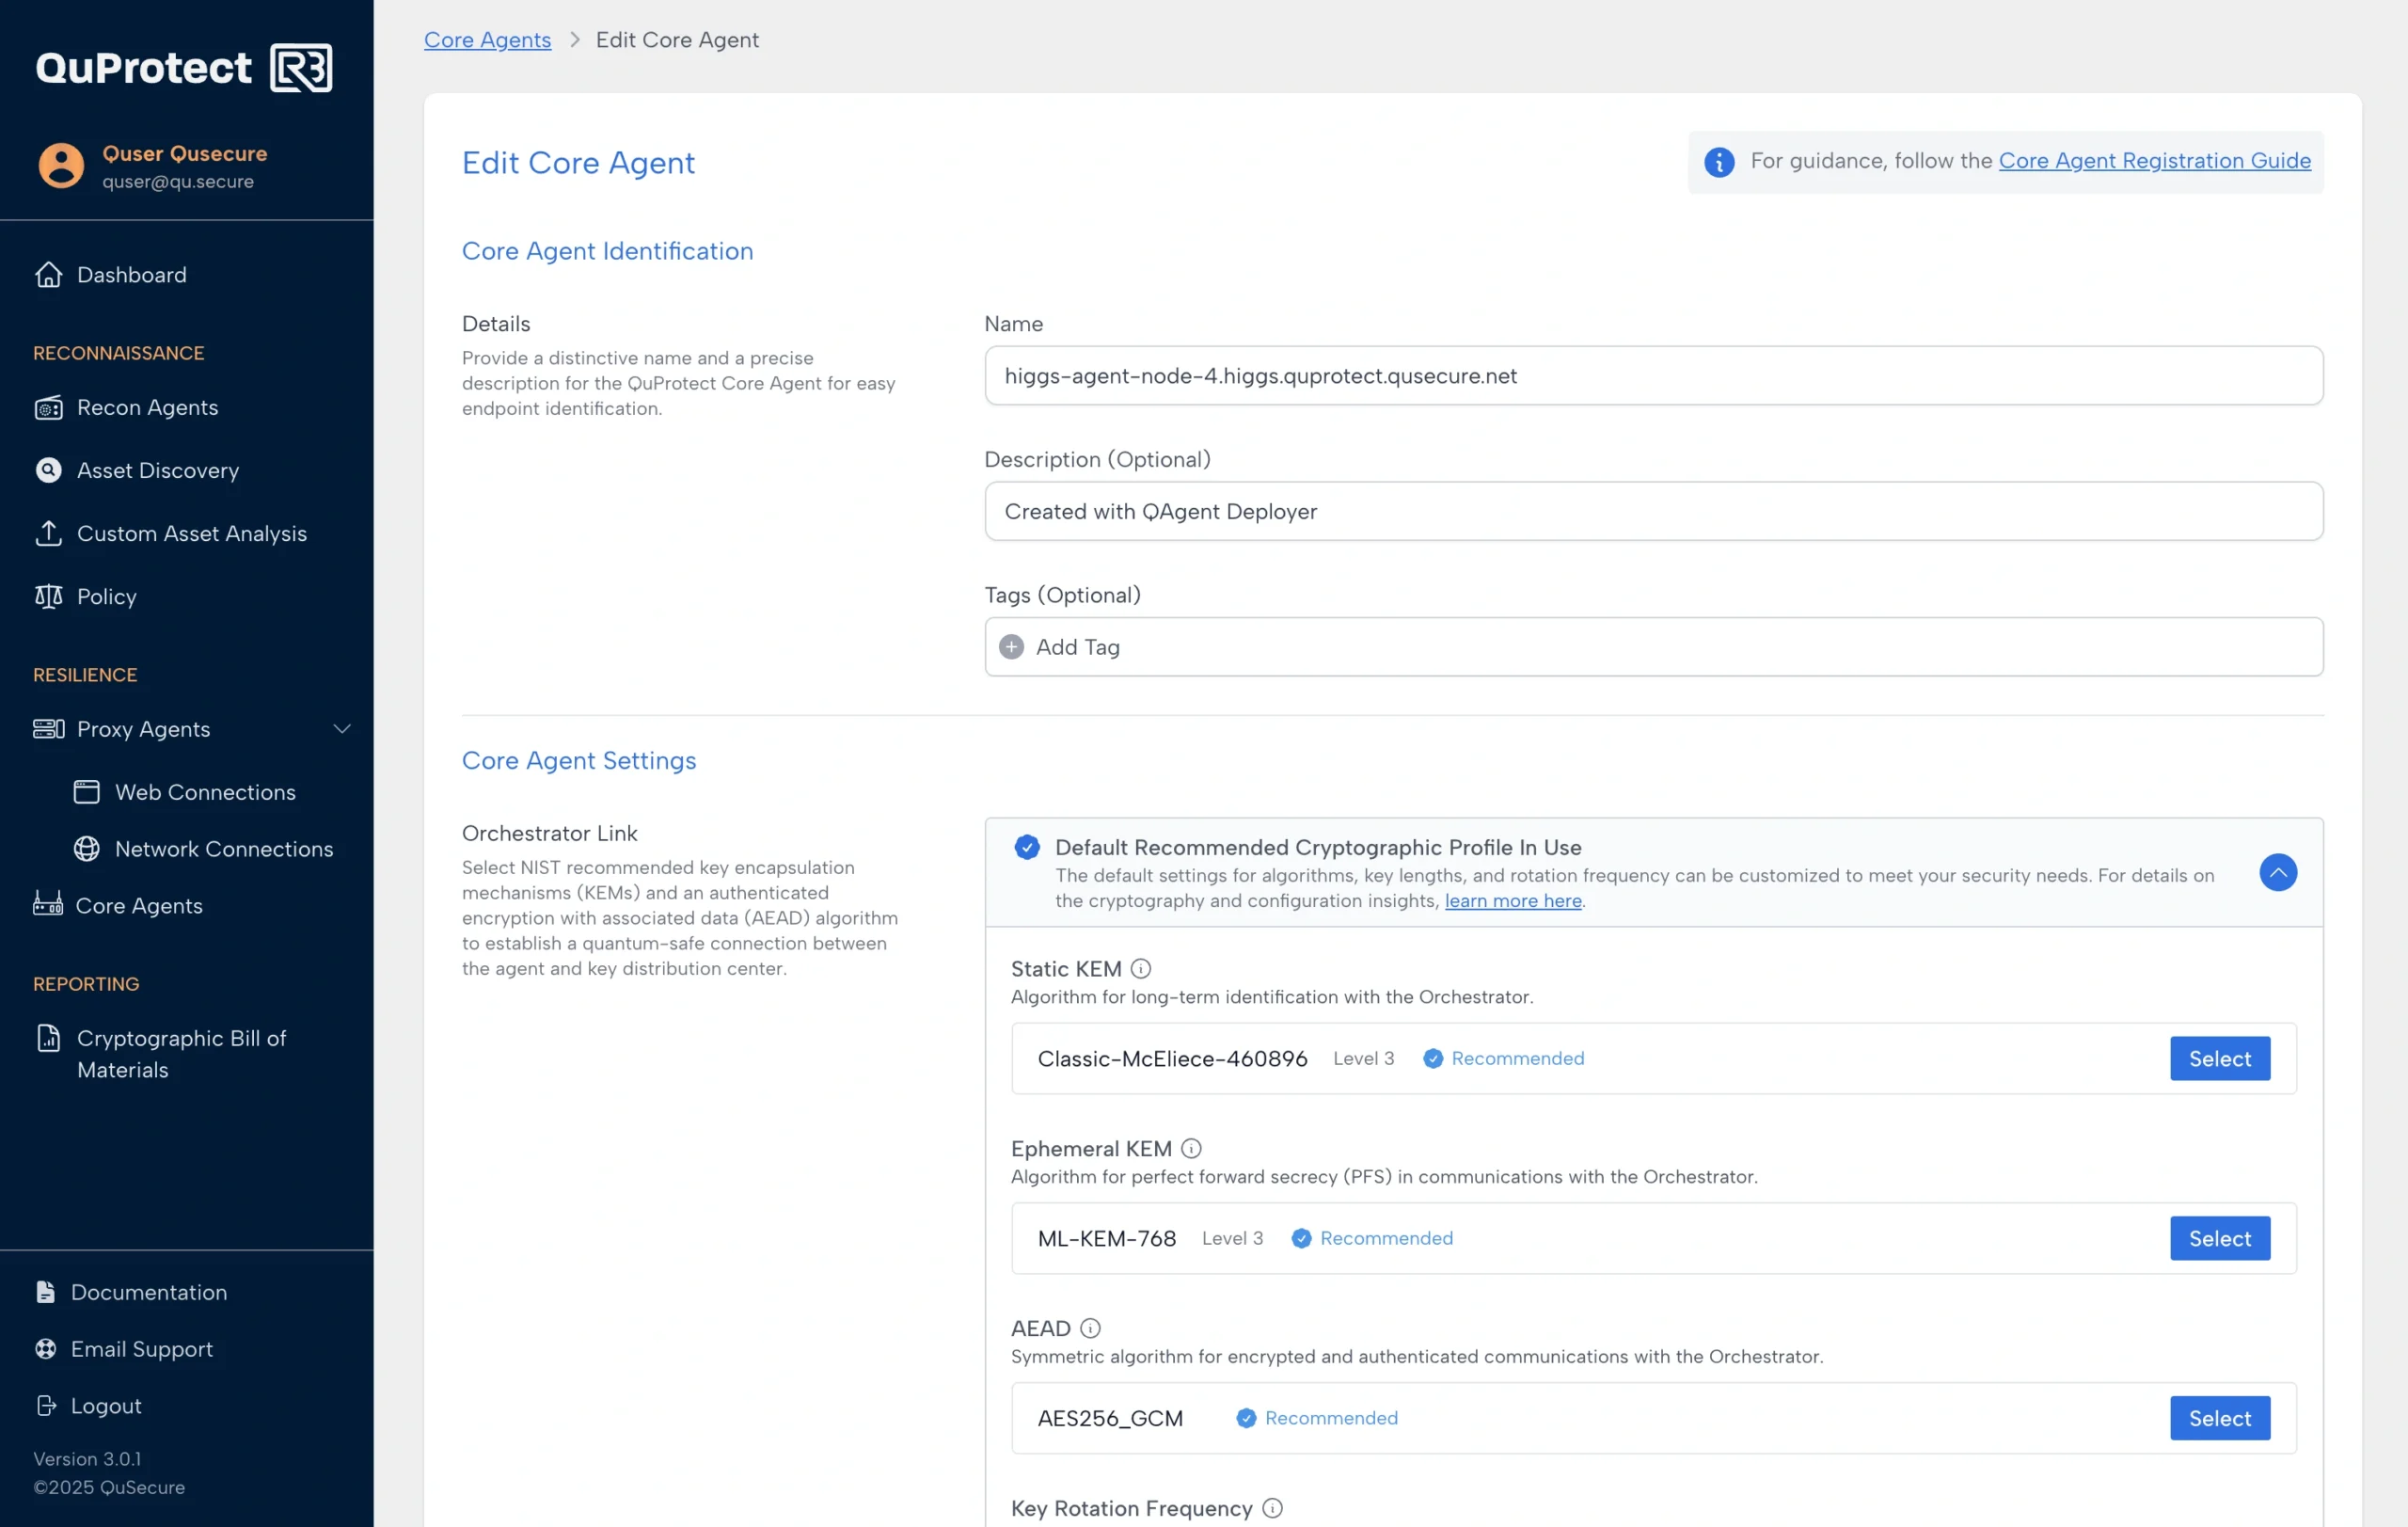The height and width of the screenshot is (1527, 2408).
Task: Open Custom Asset Analysis
Action: 191,533
